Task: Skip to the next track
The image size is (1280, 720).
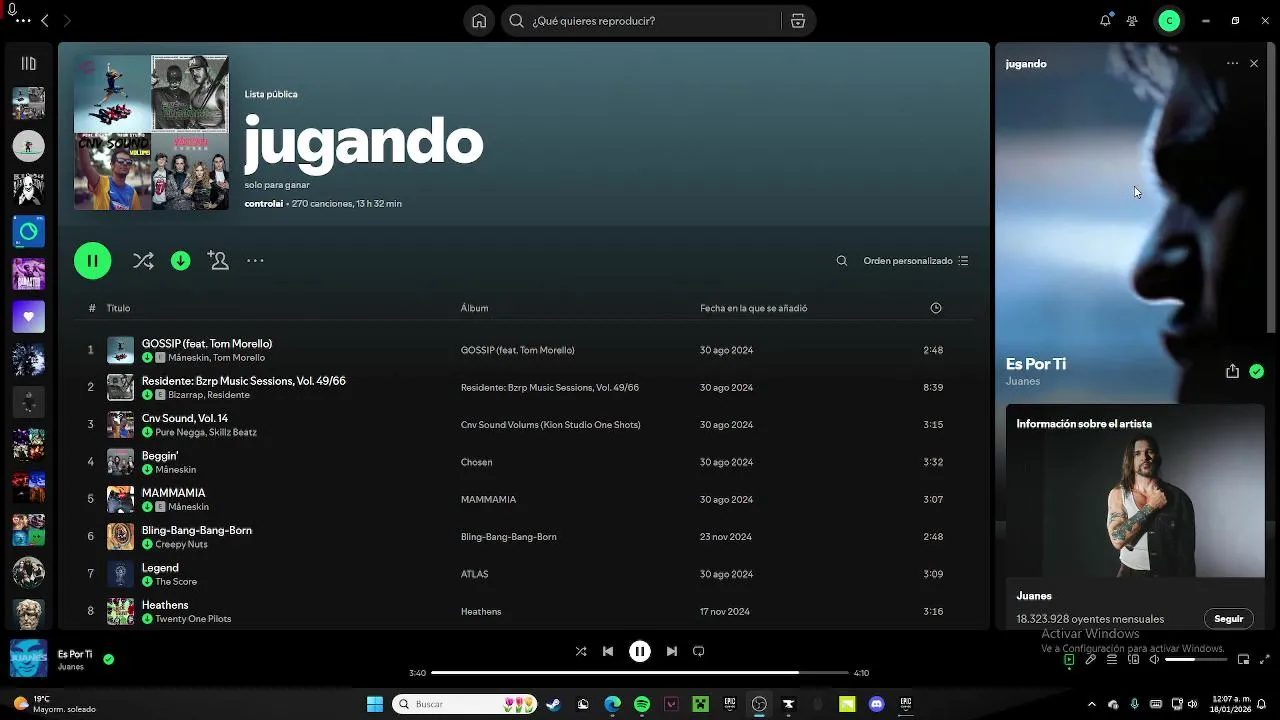Action: click(x=672, y=651)
